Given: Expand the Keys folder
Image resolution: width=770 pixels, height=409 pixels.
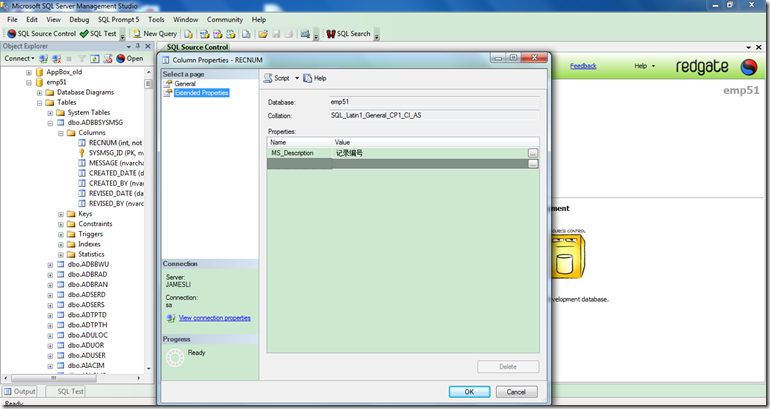Looking at the screenshot, I should [x=61, y=215].
